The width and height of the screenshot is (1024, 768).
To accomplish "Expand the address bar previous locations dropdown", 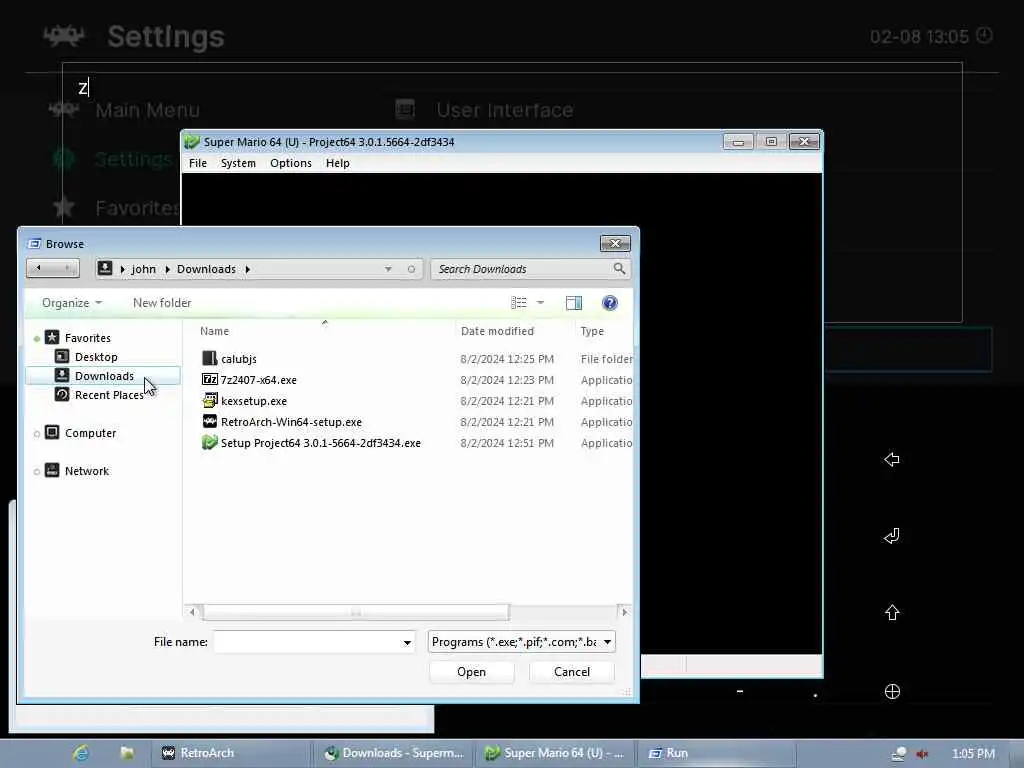I will 388,269.
